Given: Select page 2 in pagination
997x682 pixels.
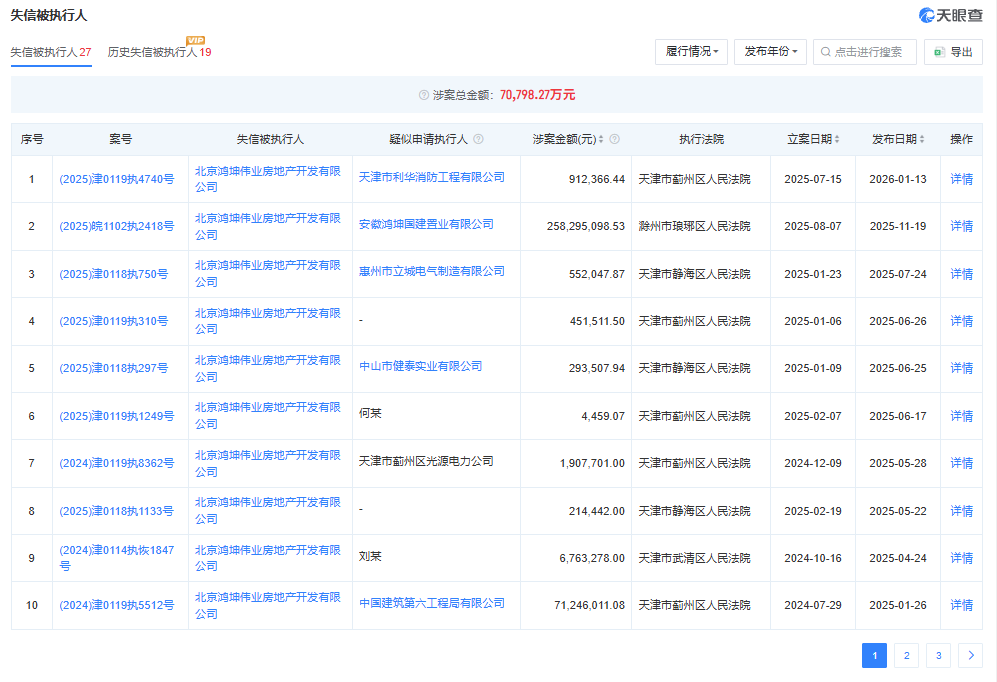Looking at the screenshot, I should click(906, 655).
